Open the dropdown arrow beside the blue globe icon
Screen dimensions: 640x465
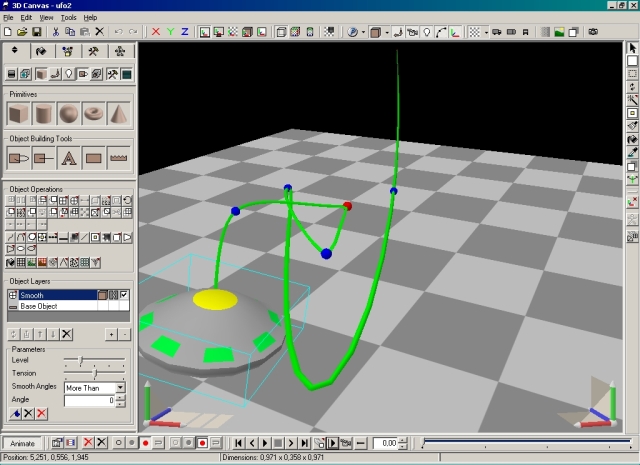[363, 32]
